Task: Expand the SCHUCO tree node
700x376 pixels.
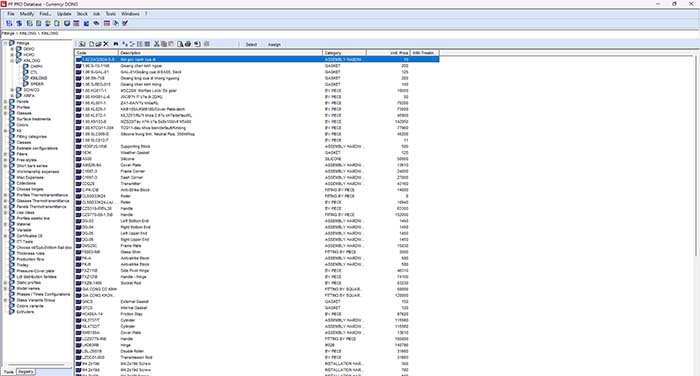Action: 12,90
